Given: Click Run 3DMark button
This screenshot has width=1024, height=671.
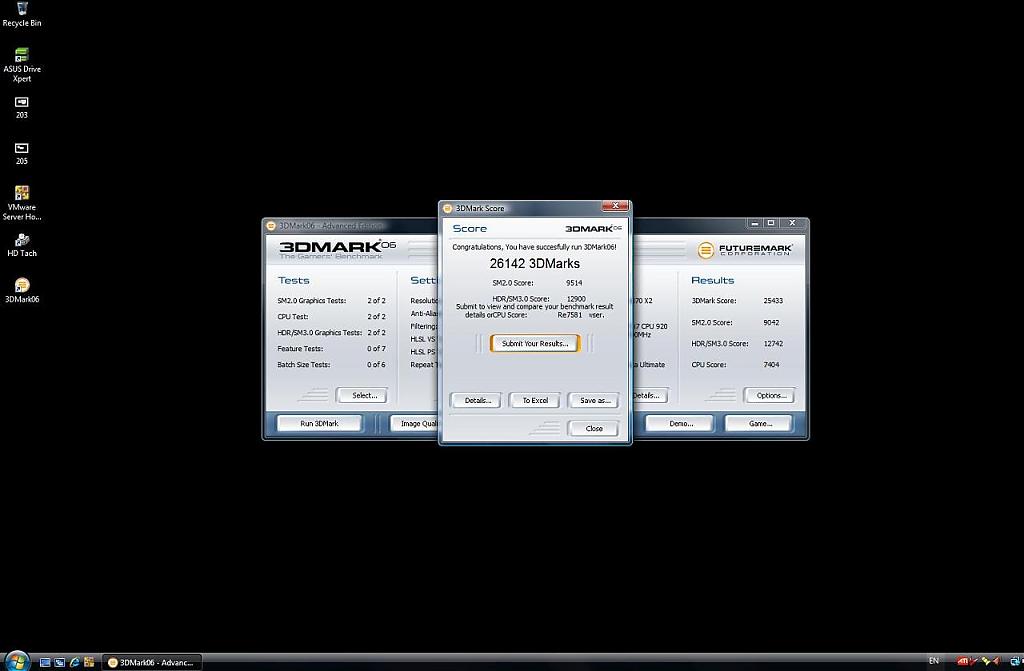Looking at the screenshot, I should click(319, 423).
